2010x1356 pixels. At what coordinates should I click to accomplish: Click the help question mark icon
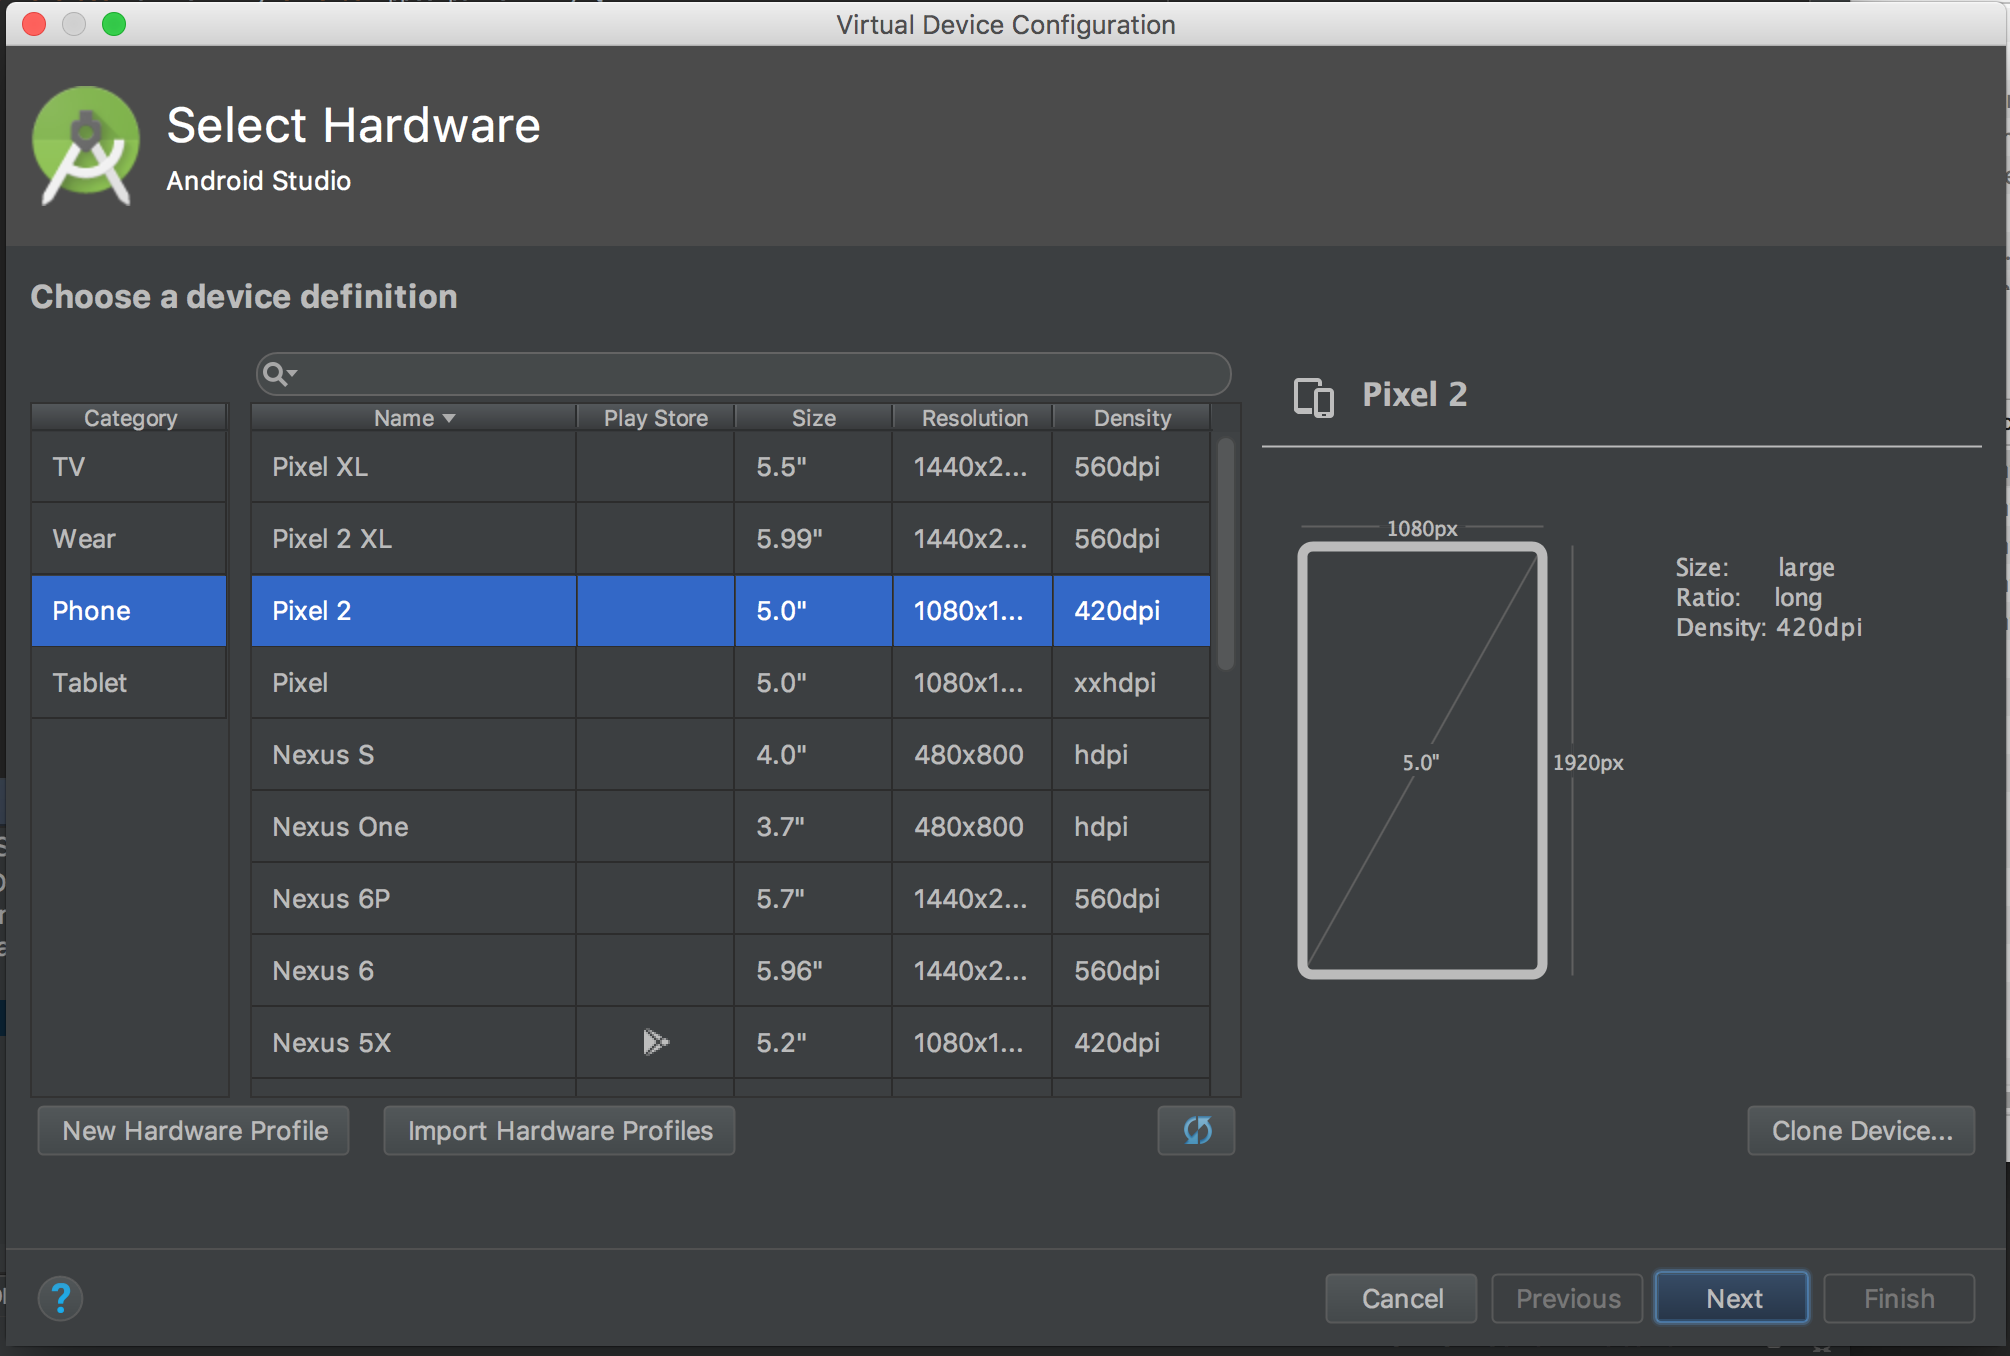[60, 1298]
